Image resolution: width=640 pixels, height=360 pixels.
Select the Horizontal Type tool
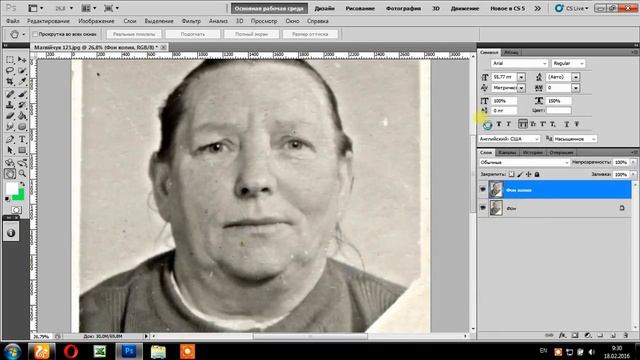(22, 140)
